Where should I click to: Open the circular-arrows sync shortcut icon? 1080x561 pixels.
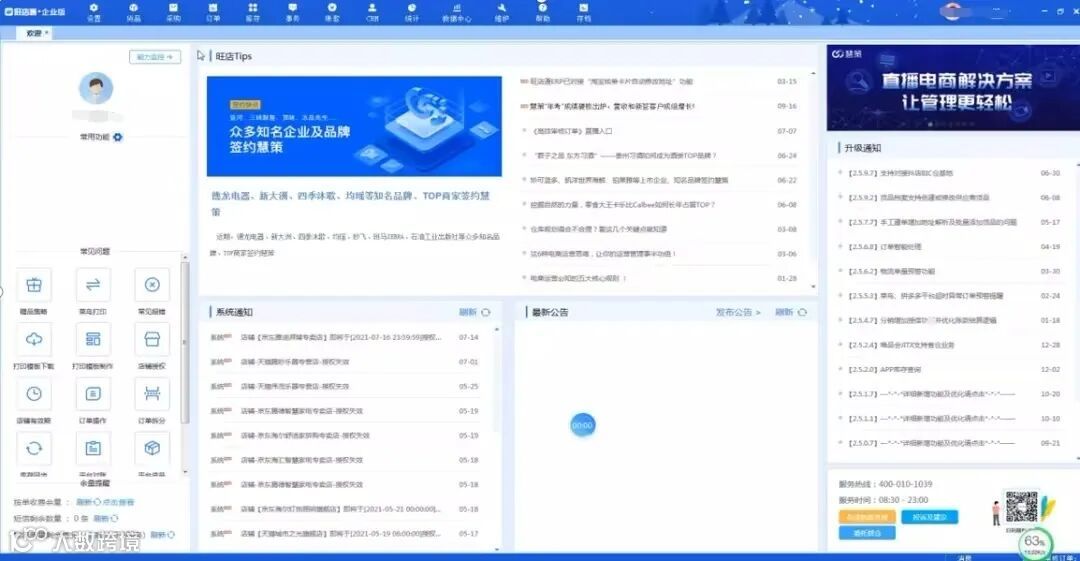pos(34,449)
